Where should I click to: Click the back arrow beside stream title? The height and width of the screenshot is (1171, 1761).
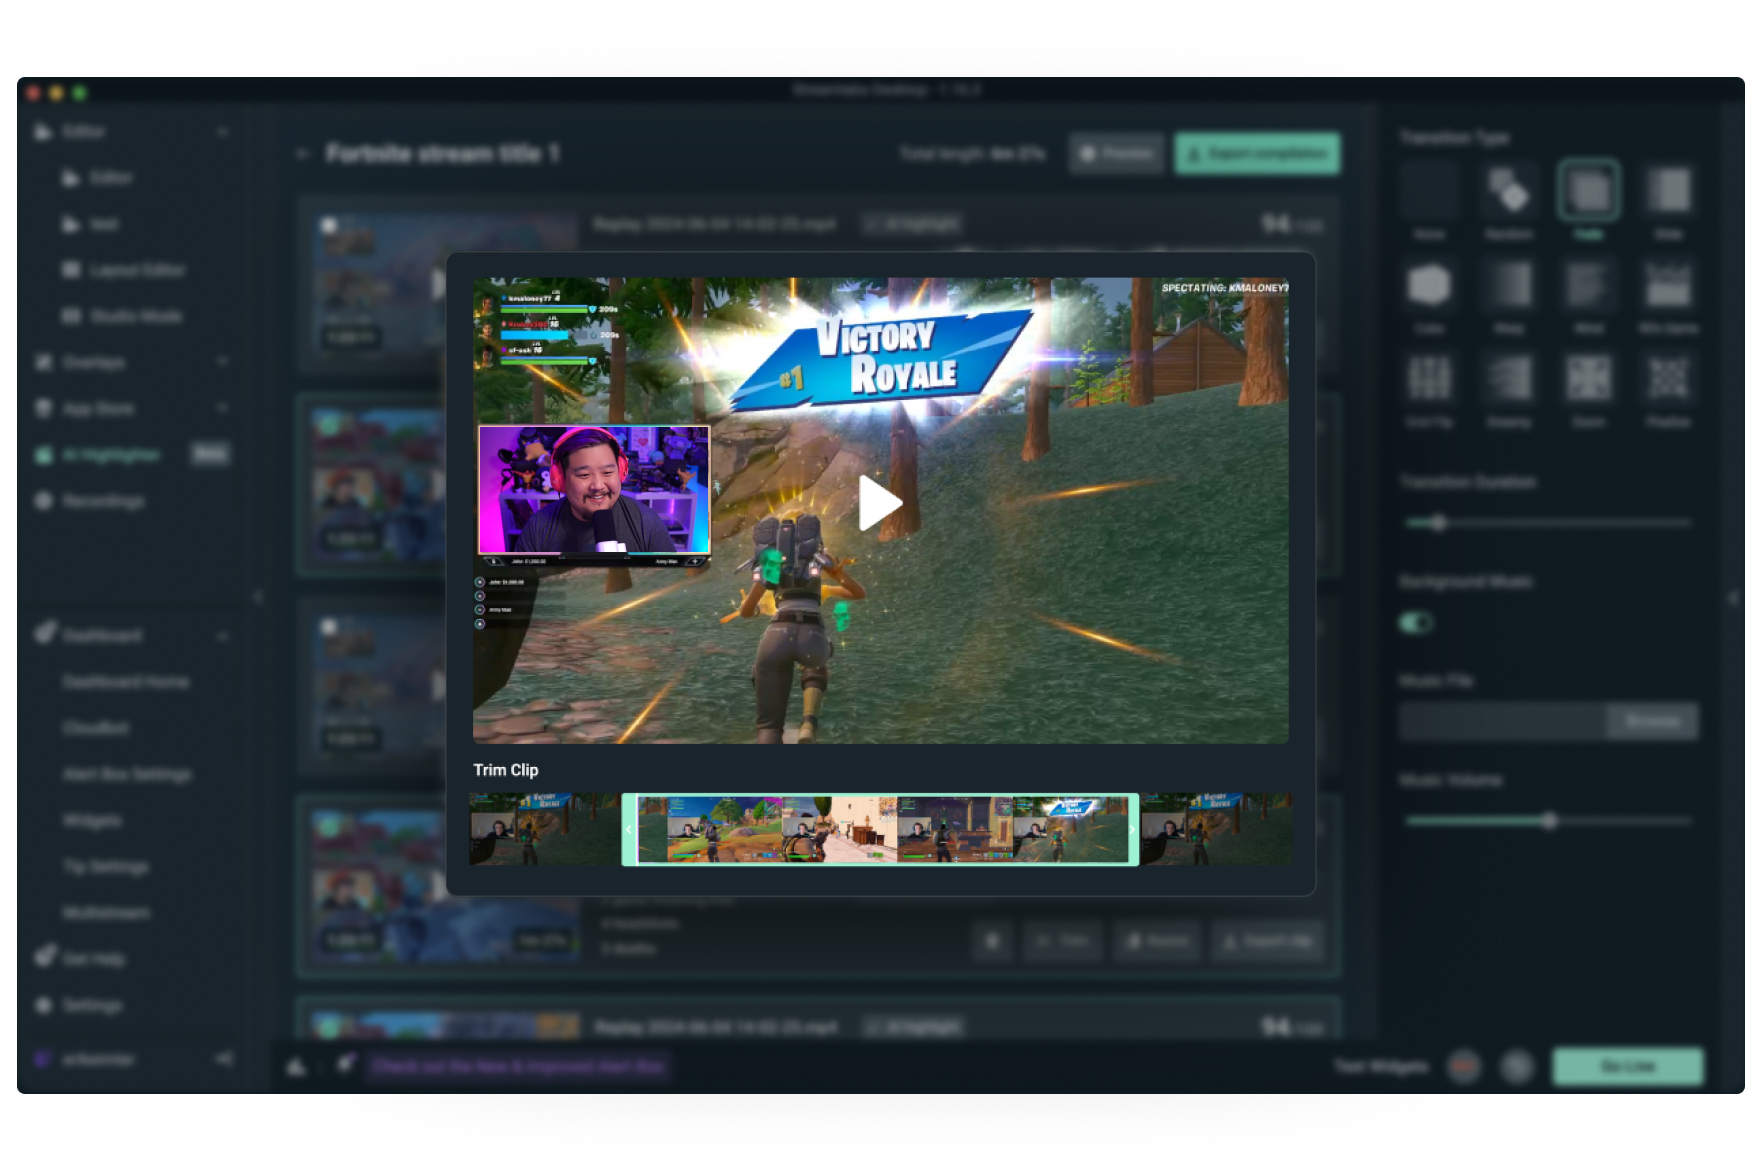point(302,153)
